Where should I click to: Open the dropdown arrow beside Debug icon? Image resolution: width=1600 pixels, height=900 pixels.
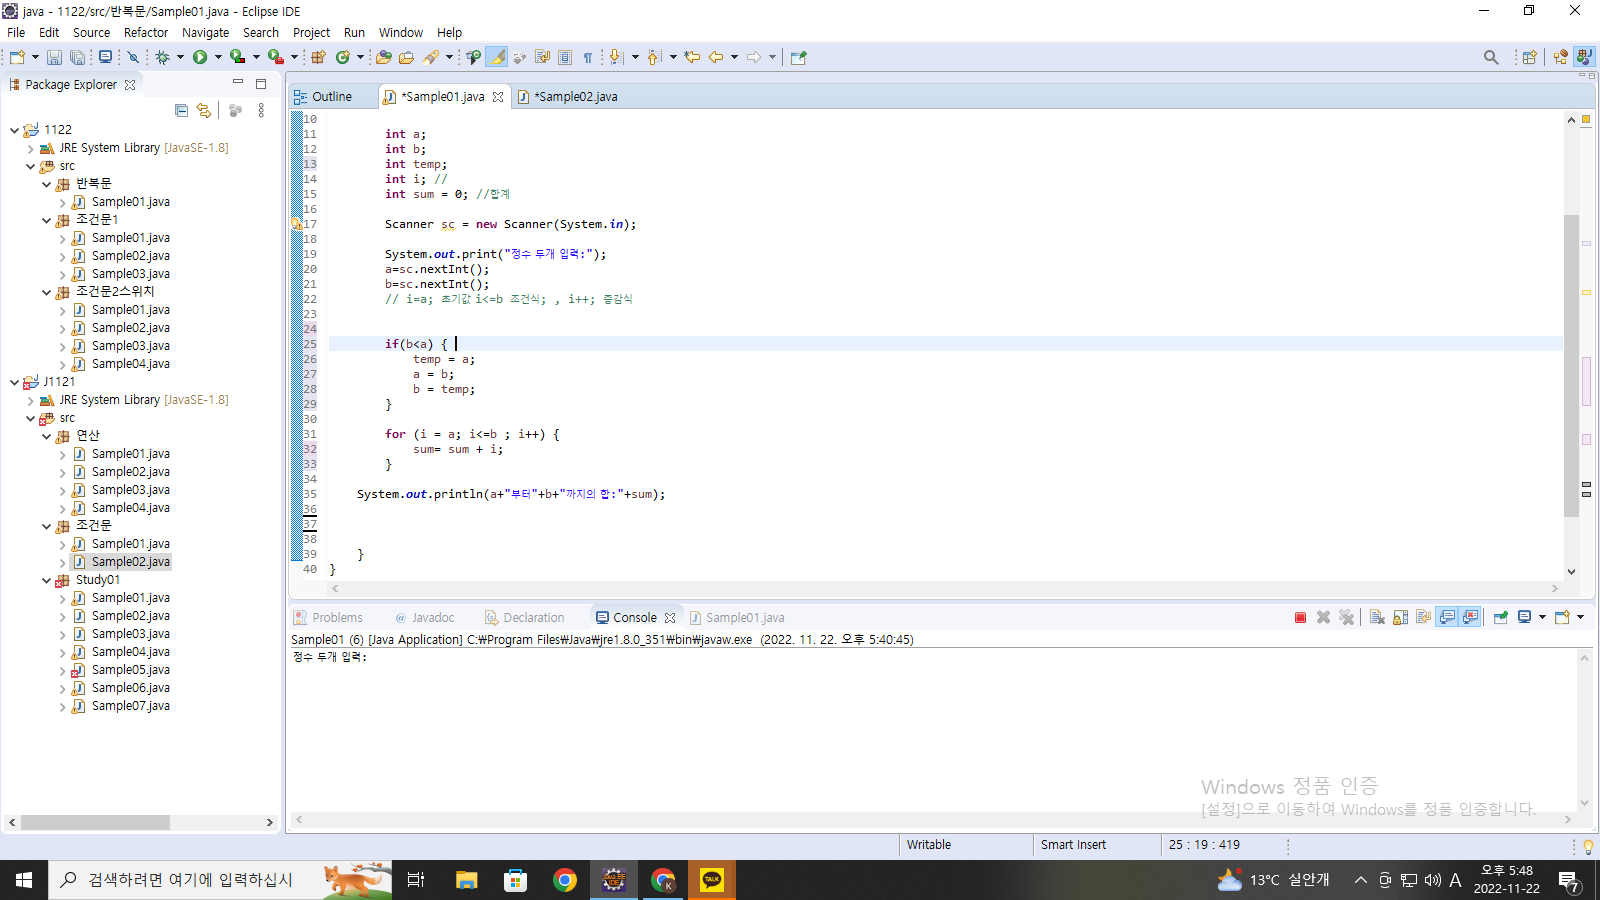[180, 57]
